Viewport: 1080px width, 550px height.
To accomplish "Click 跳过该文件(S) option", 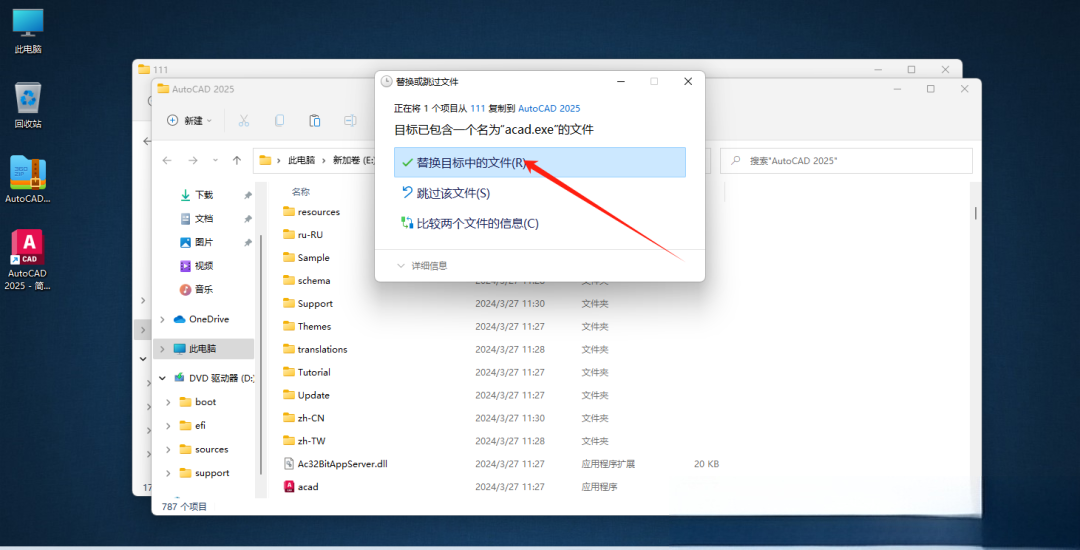I will (x=540, y=193).
